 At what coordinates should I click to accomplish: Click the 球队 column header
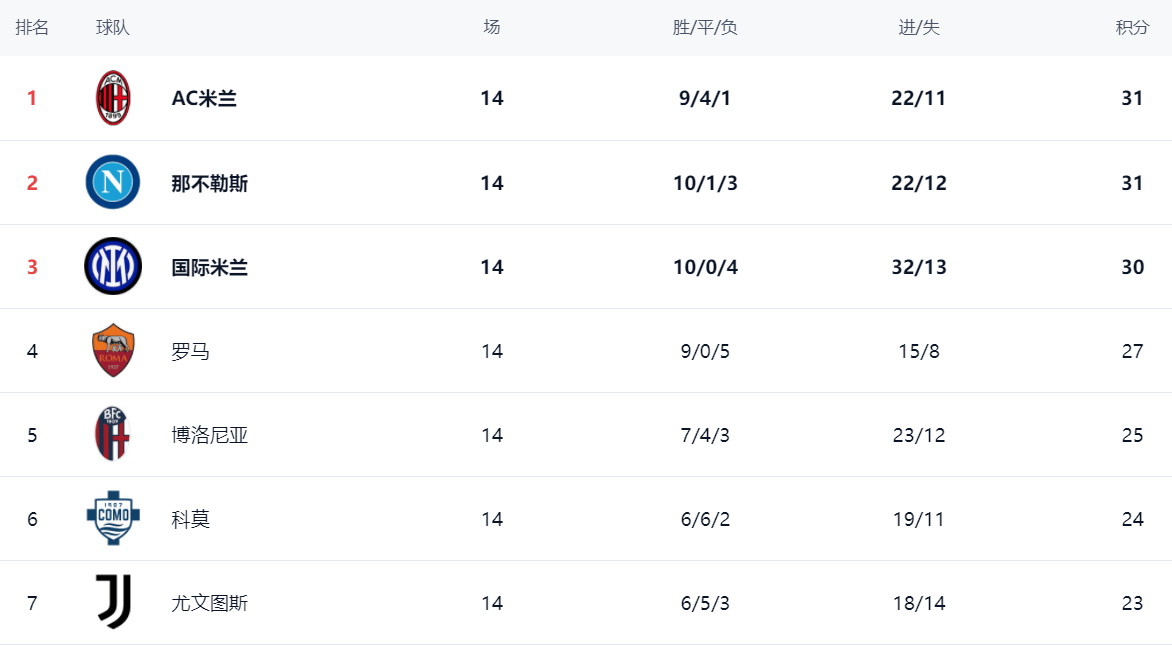click(113, 27)
